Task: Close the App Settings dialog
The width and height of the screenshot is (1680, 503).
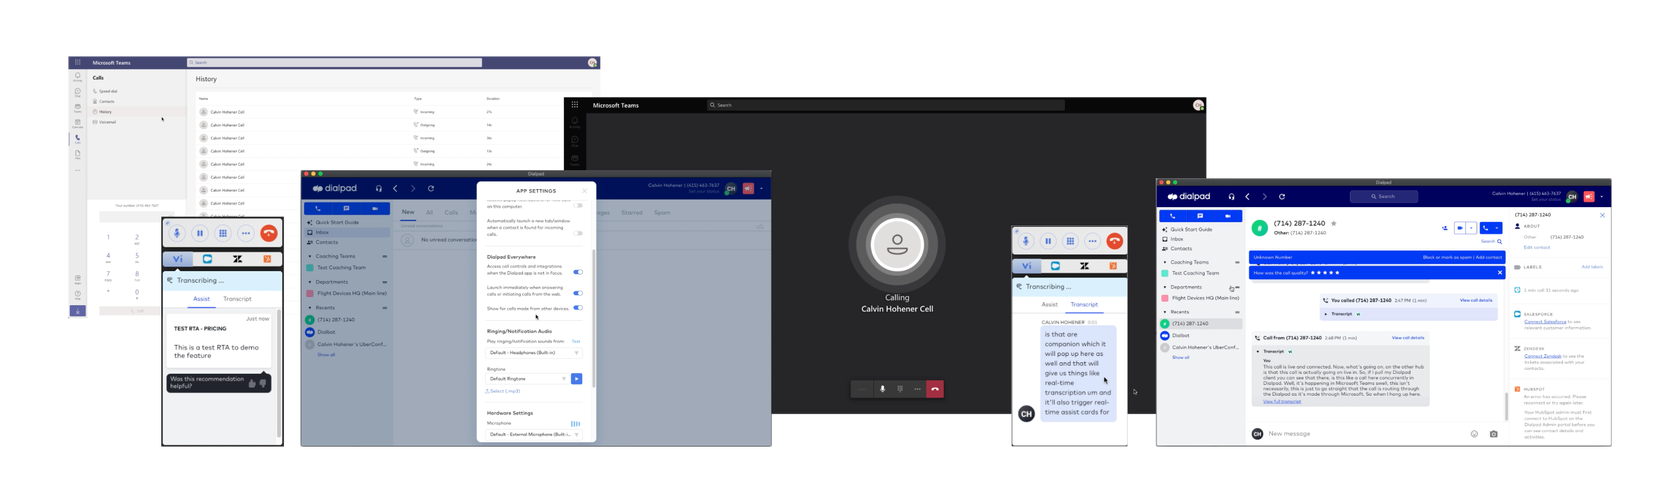Action: point(585,191)
